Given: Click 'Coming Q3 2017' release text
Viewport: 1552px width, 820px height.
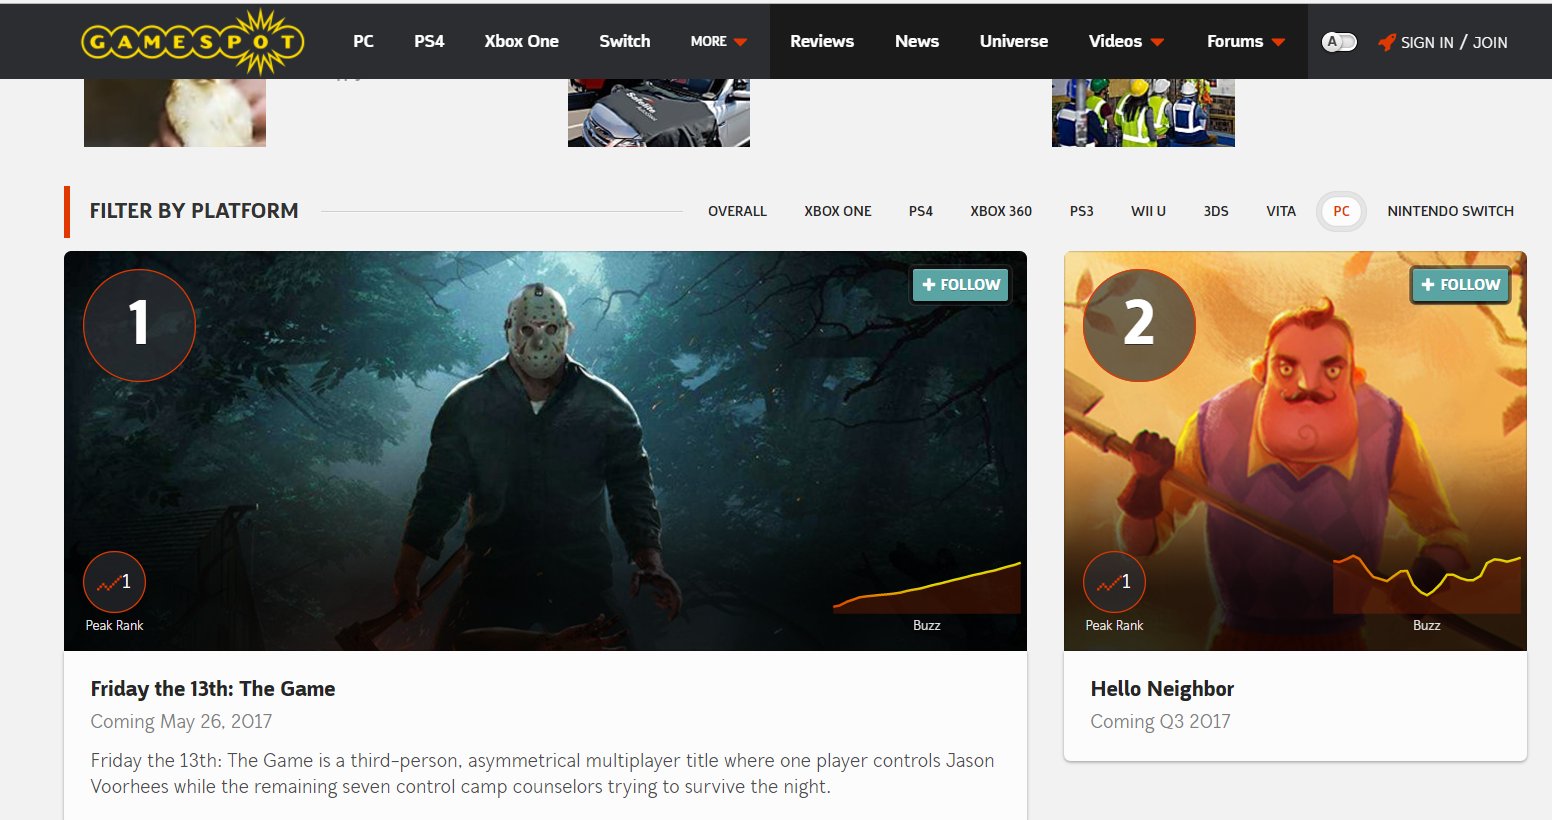Looking at the screenshot, I should coord(1160,722).
